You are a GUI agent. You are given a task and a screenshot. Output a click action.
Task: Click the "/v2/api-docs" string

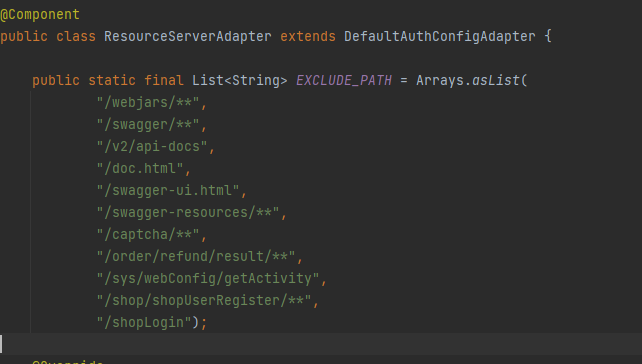pyautogui.click(x=152, y=147)
